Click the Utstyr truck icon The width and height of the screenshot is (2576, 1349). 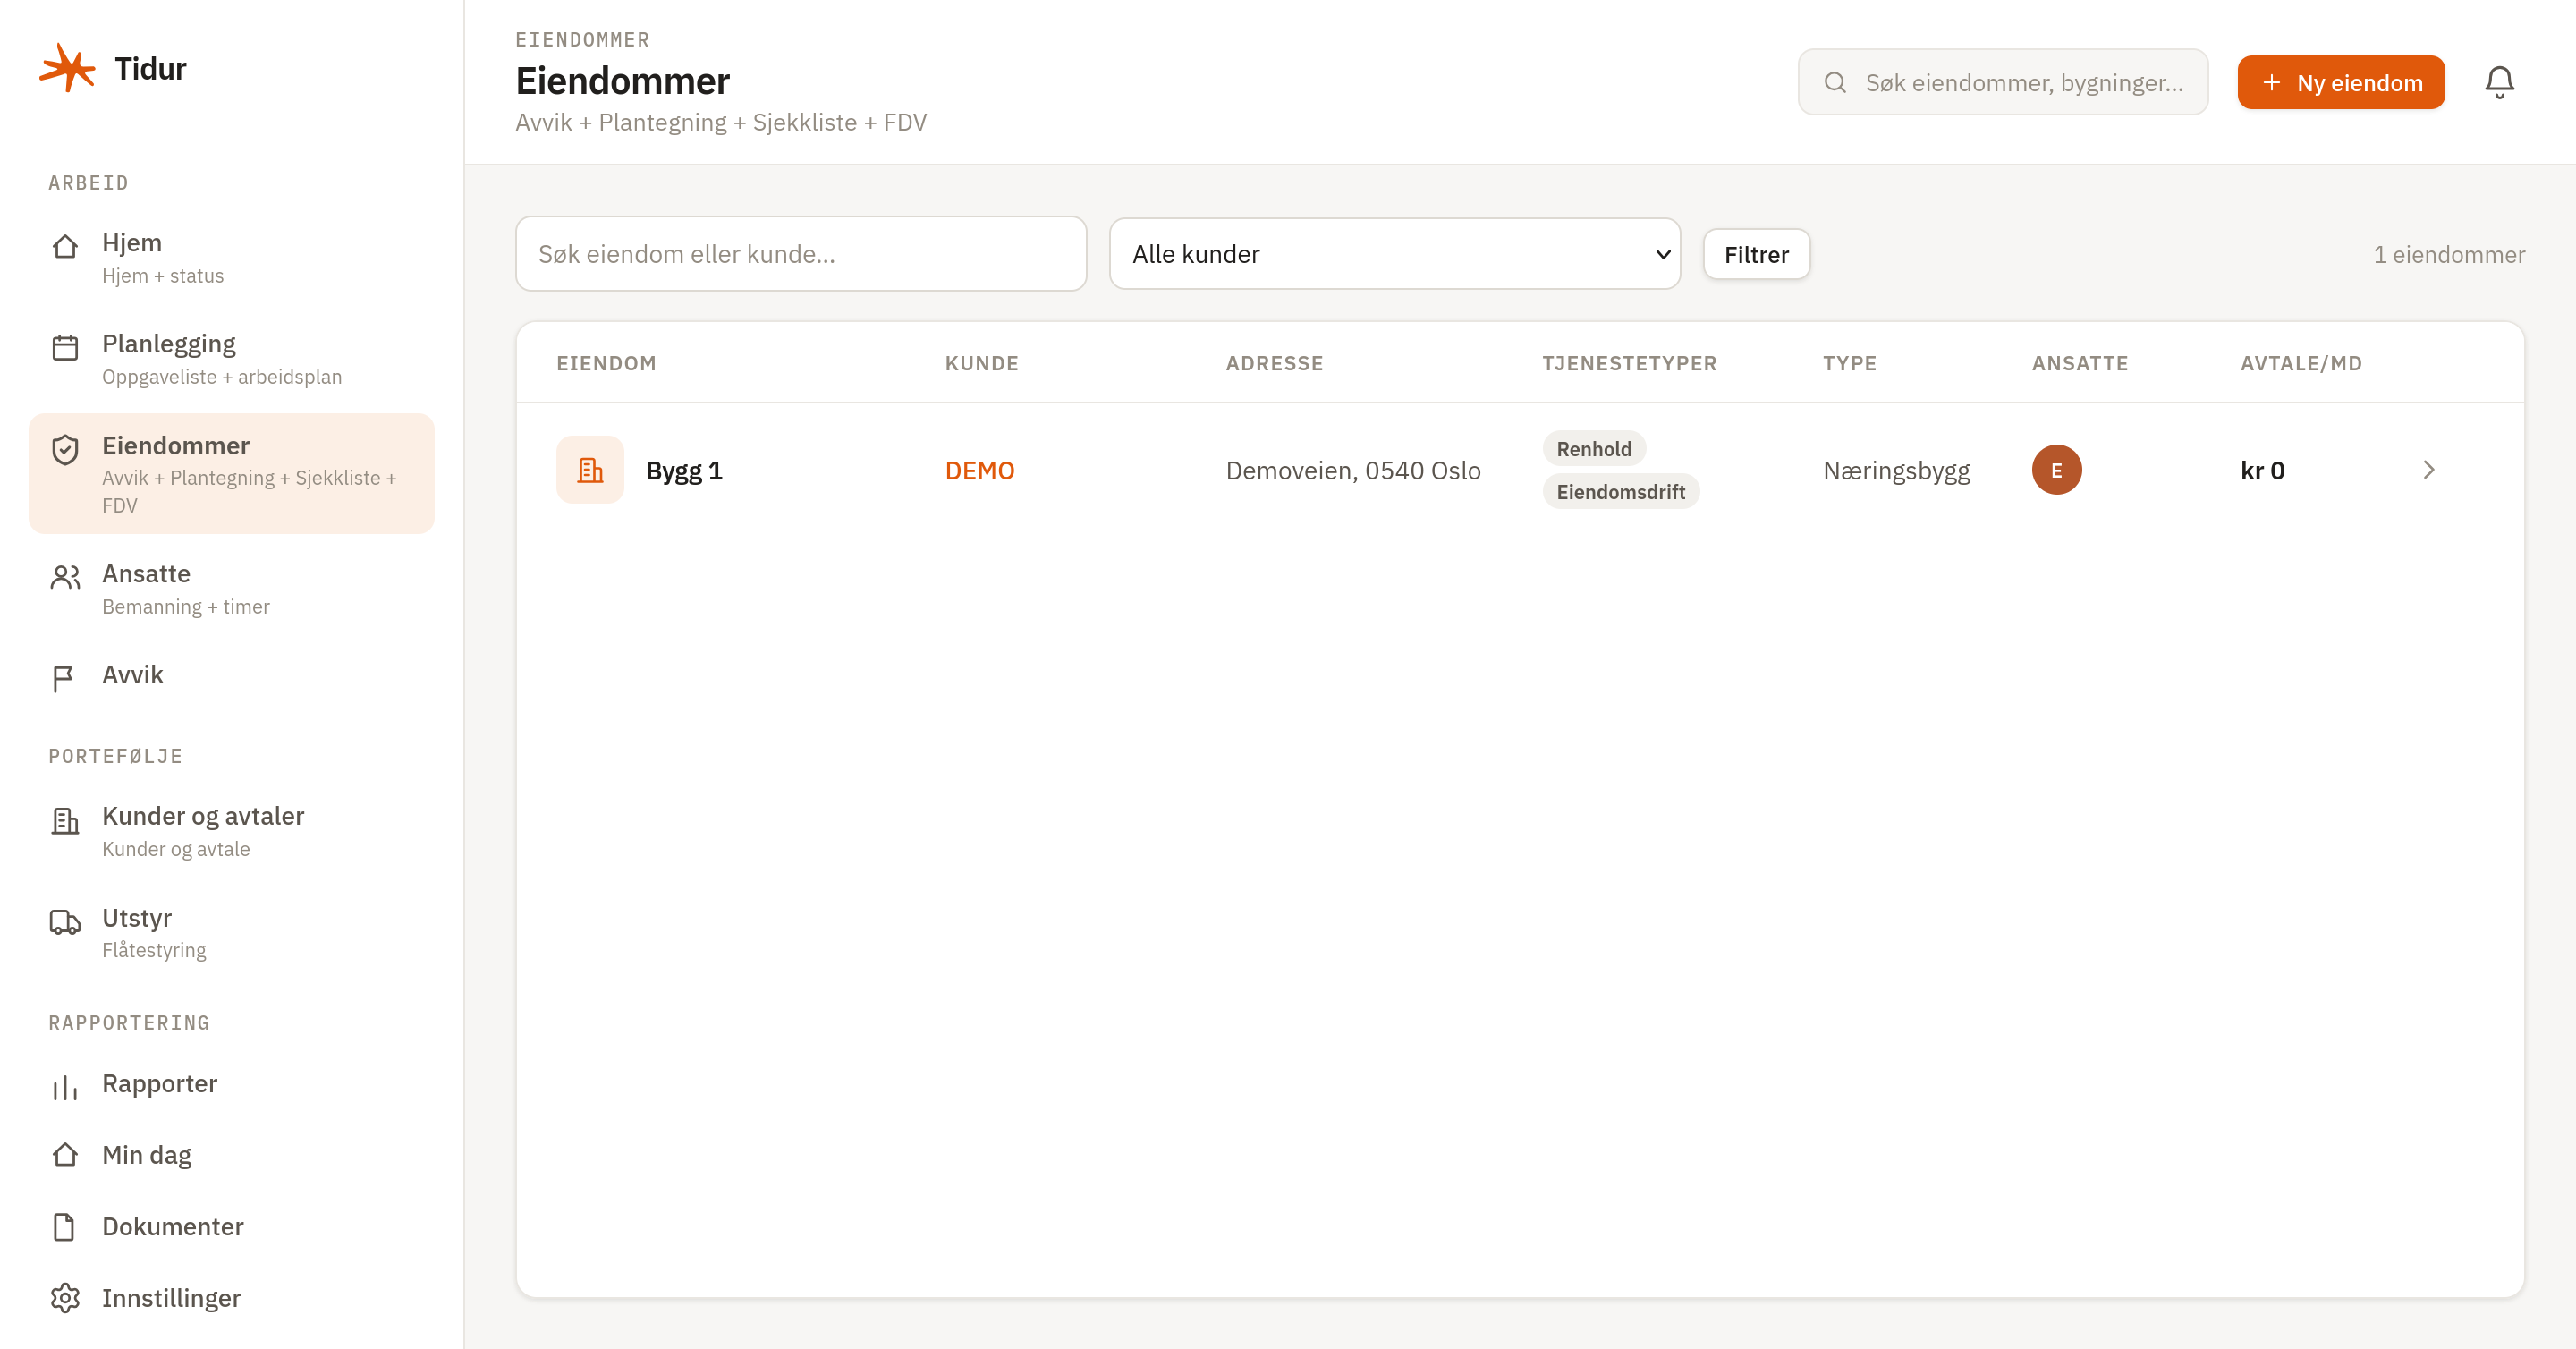coord(65,921)
